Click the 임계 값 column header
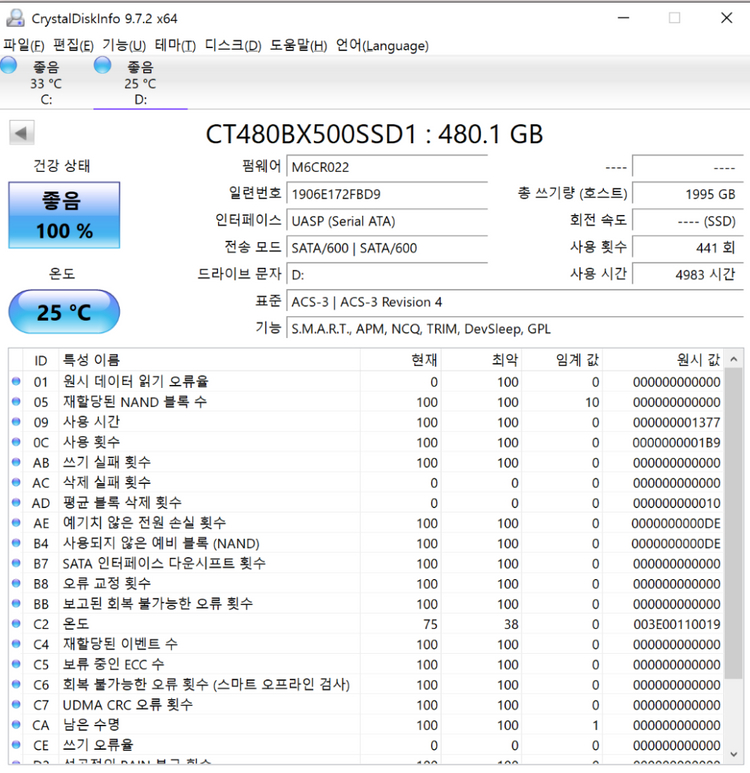 tap(562, 360)
